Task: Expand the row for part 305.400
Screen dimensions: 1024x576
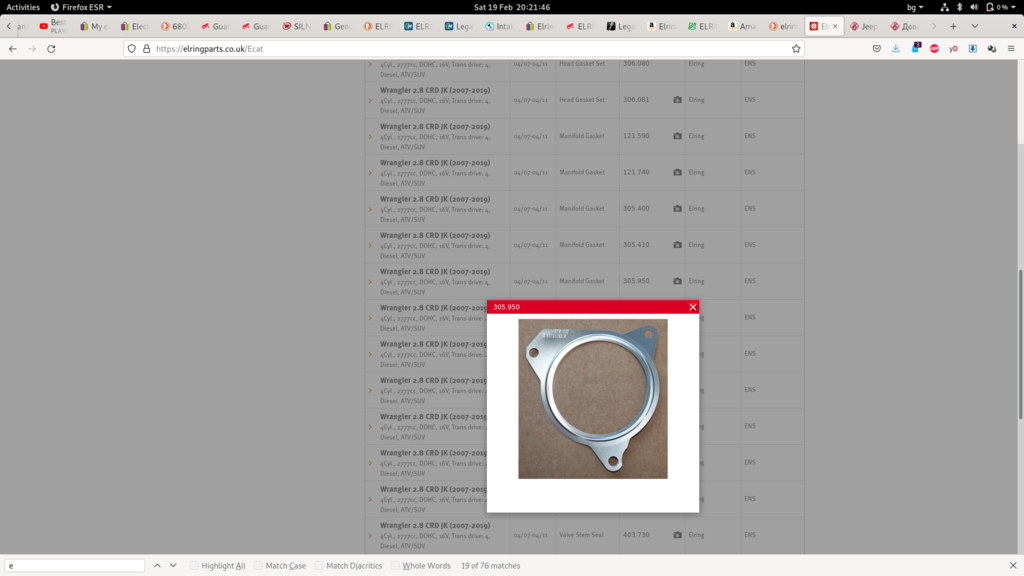Action: [x=370, y=210]
